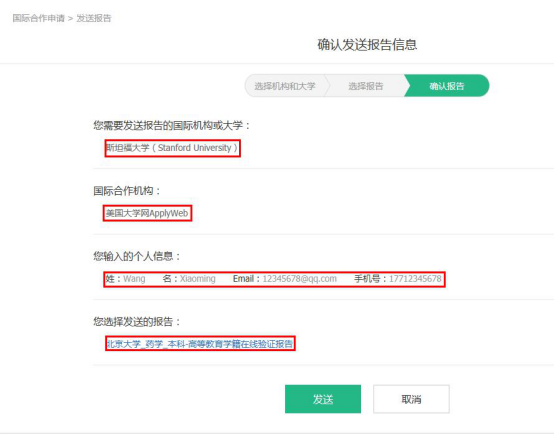This screenshot has width=554, height=434.
Task: Click the 确认发送报告信息 heading
Action: tap(367, 45)
